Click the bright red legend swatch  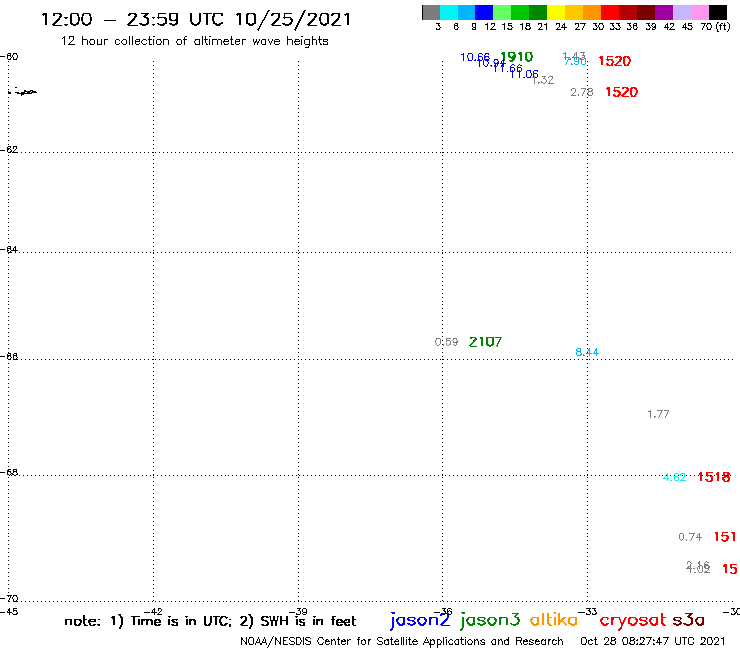tap(609, 12)
